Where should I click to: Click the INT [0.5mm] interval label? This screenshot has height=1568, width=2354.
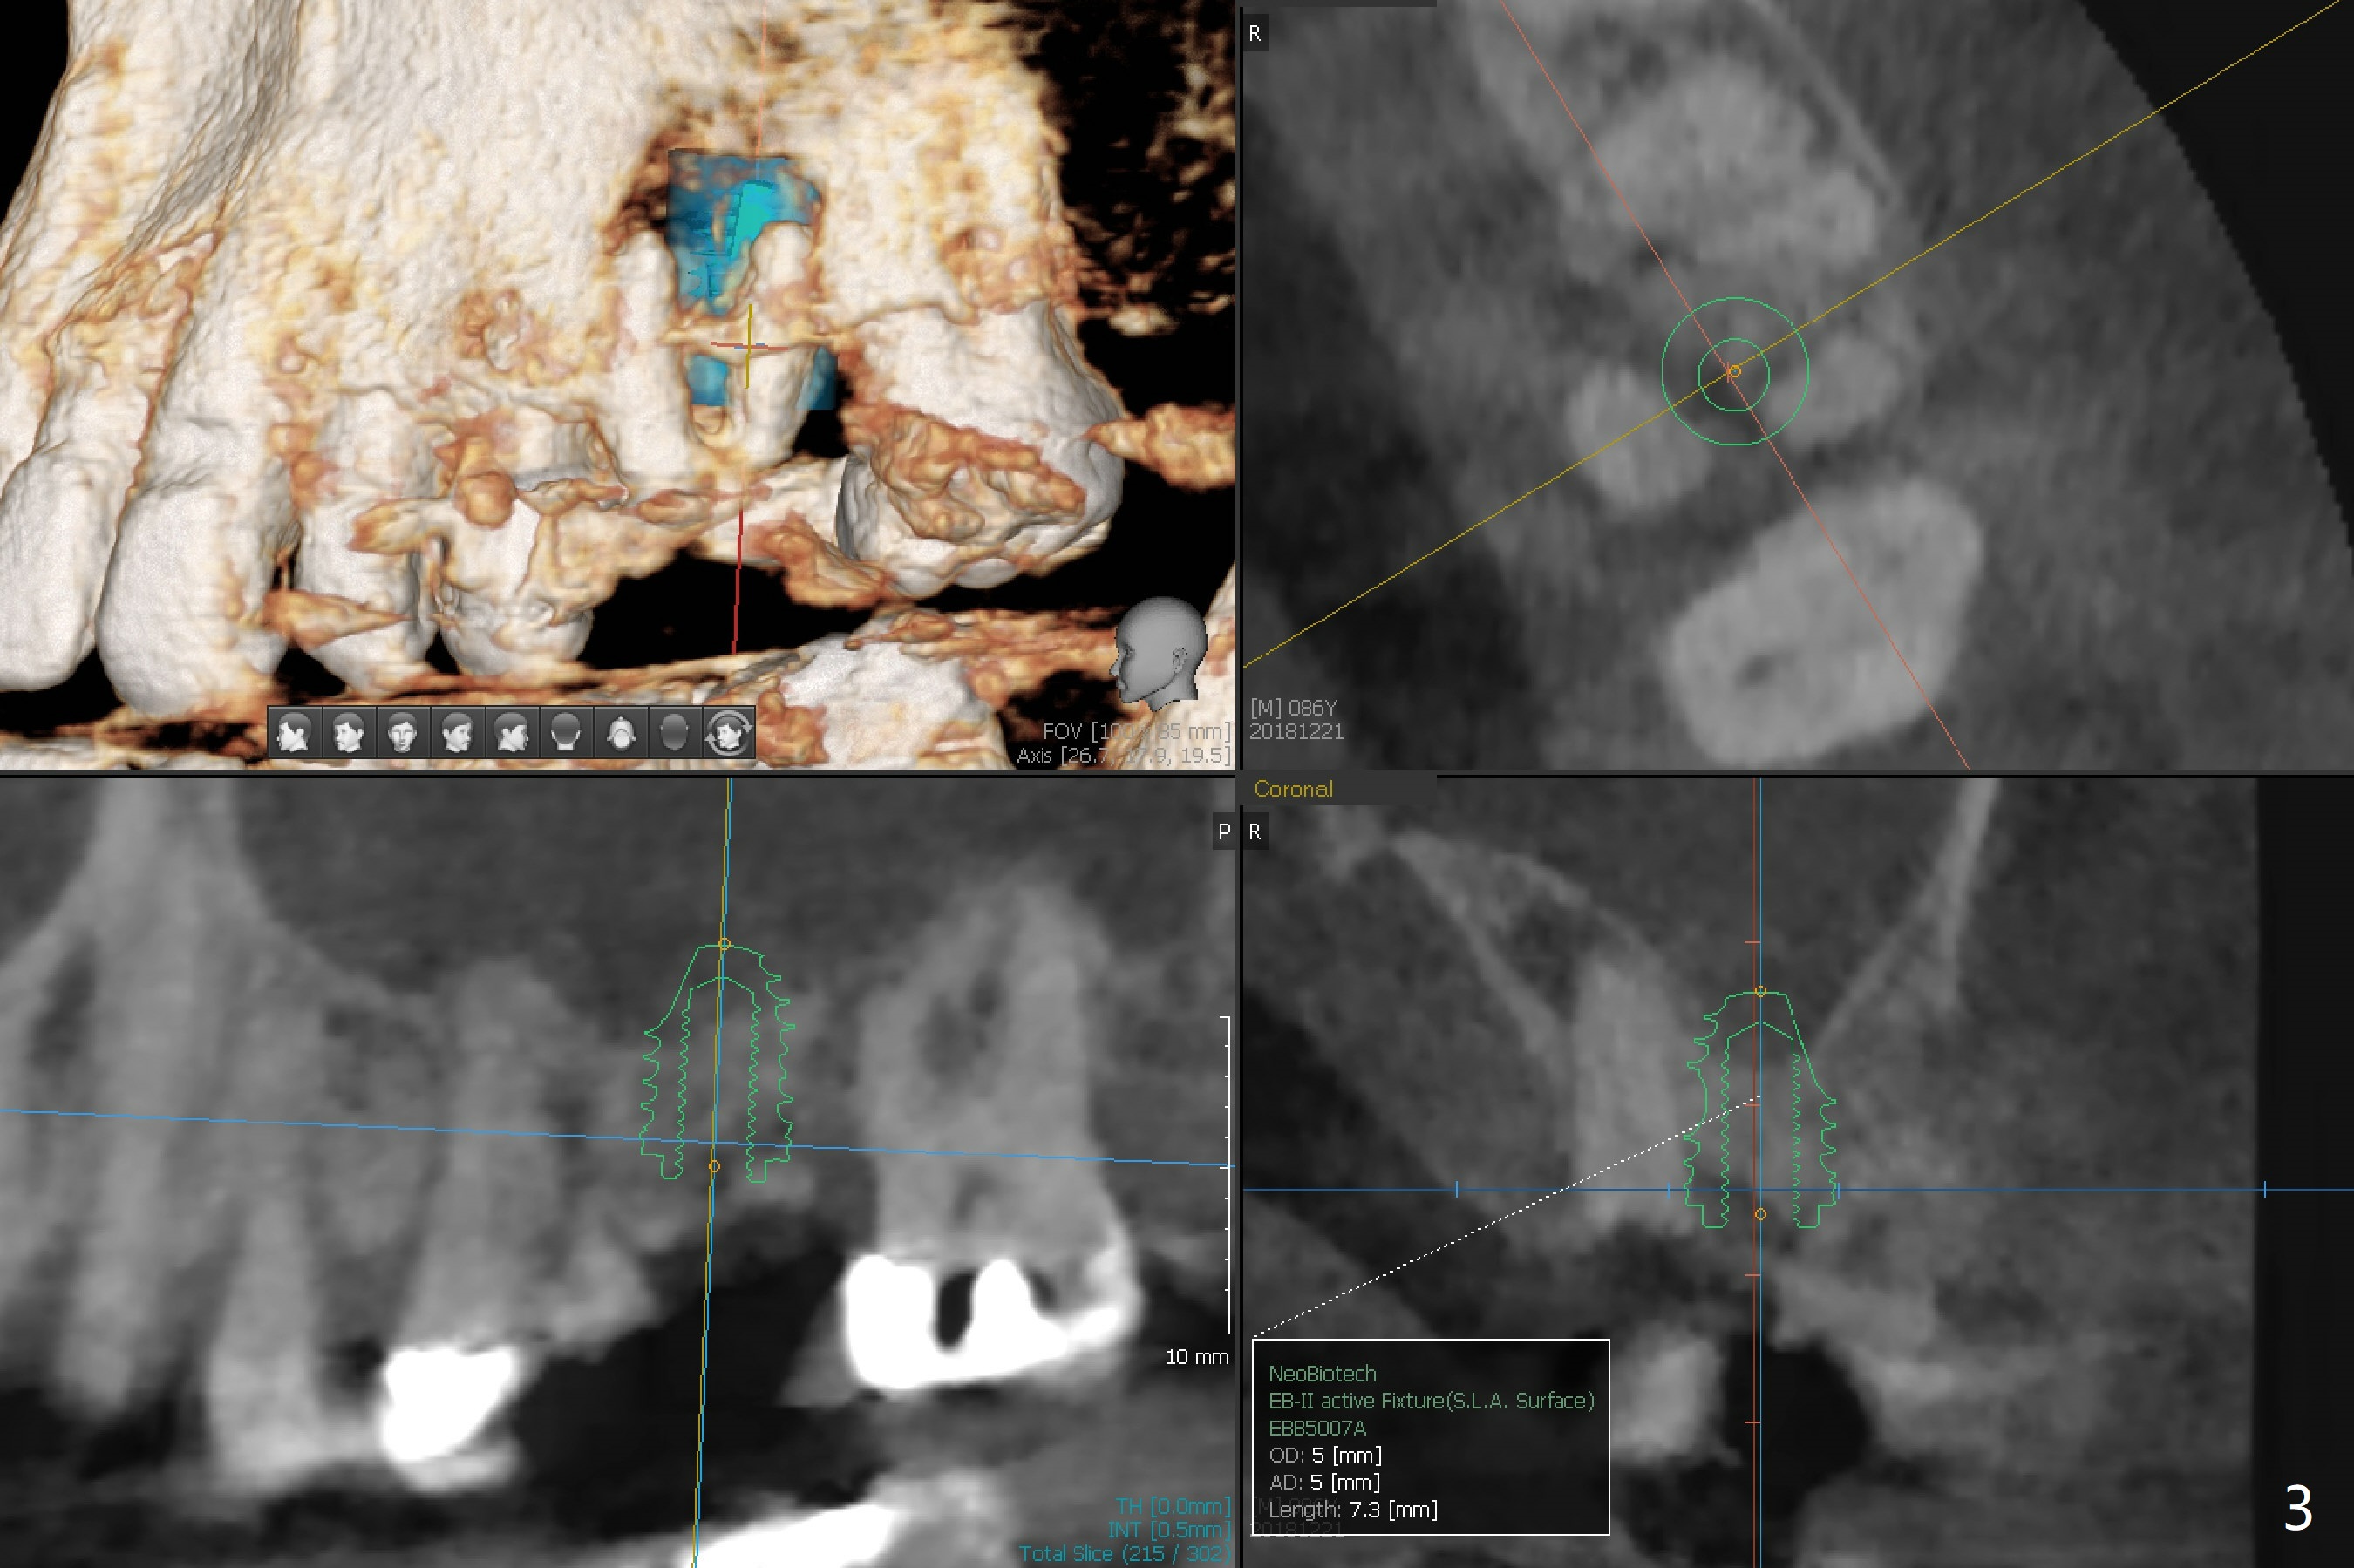pyautogui.click(x=1168, y=1530)
